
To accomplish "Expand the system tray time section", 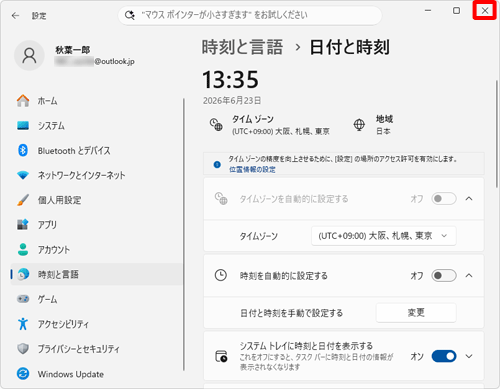I will tap(469, 356).
